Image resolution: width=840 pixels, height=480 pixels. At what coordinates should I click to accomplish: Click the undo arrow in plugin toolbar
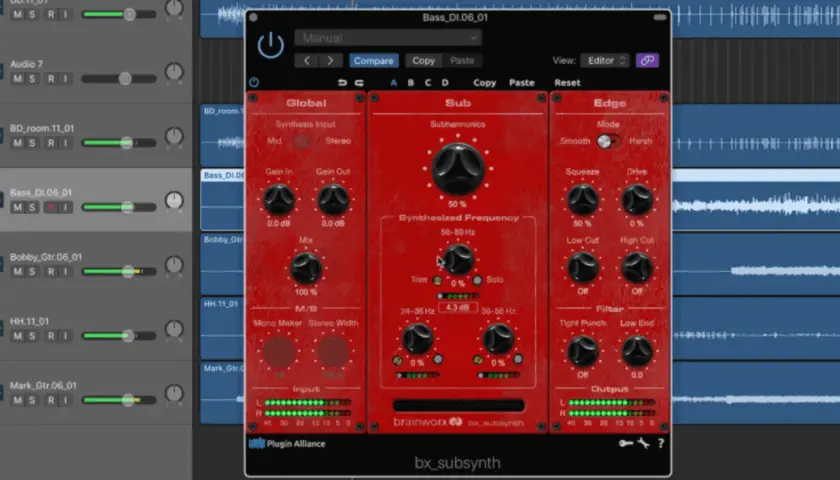coord(342,82)
